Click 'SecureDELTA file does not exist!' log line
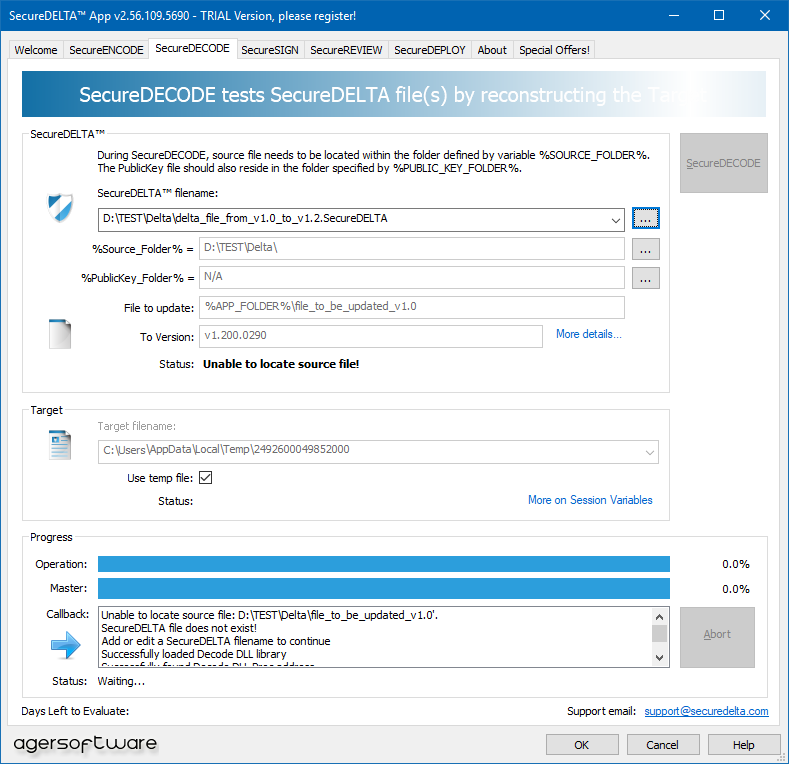 (179, 628)
